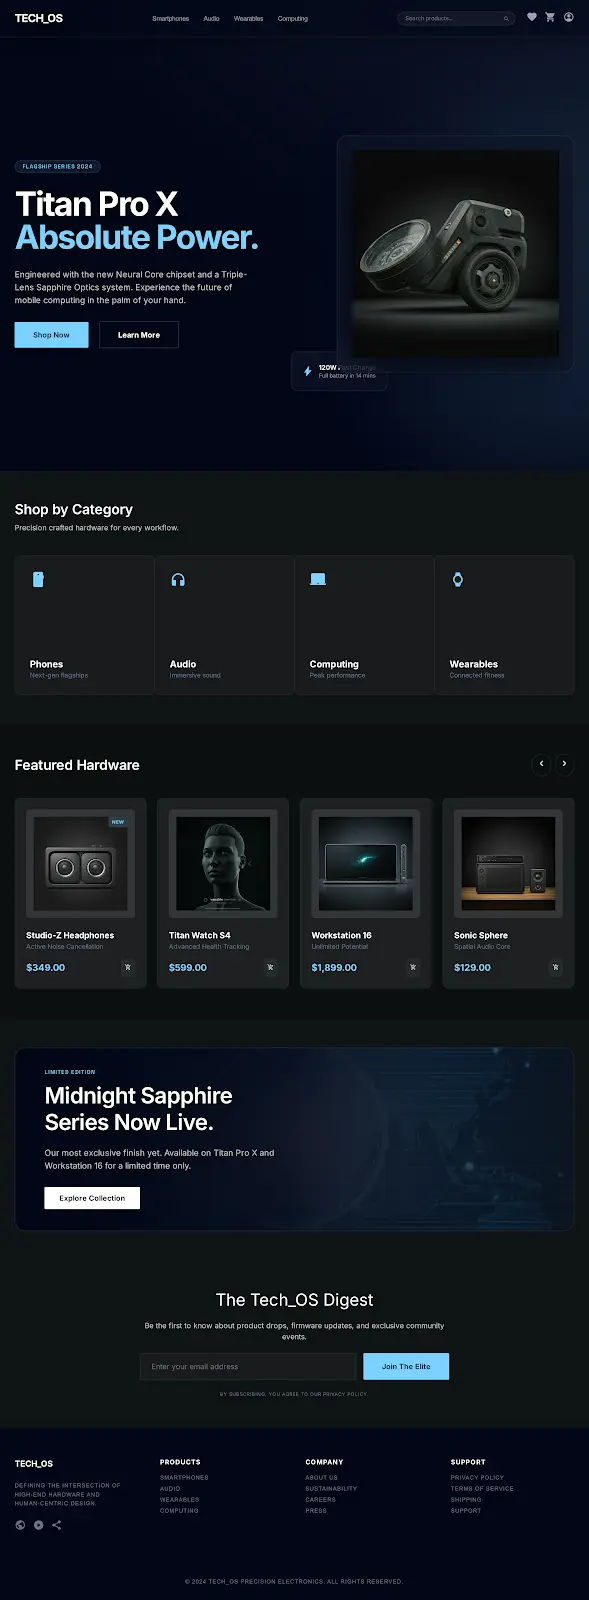Click the Join The Elite button

pyautogui.click(x=406, y=1366)
